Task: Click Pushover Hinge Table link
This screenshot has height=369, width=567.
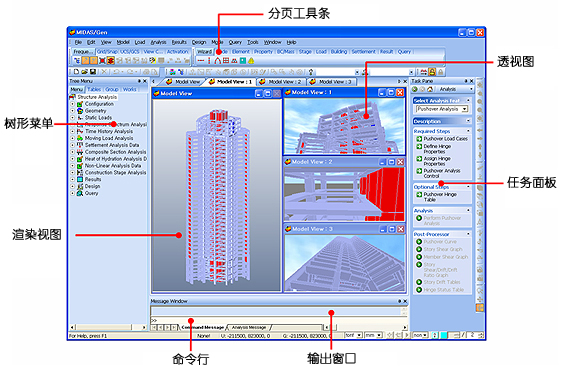Action: pos(440,197)
